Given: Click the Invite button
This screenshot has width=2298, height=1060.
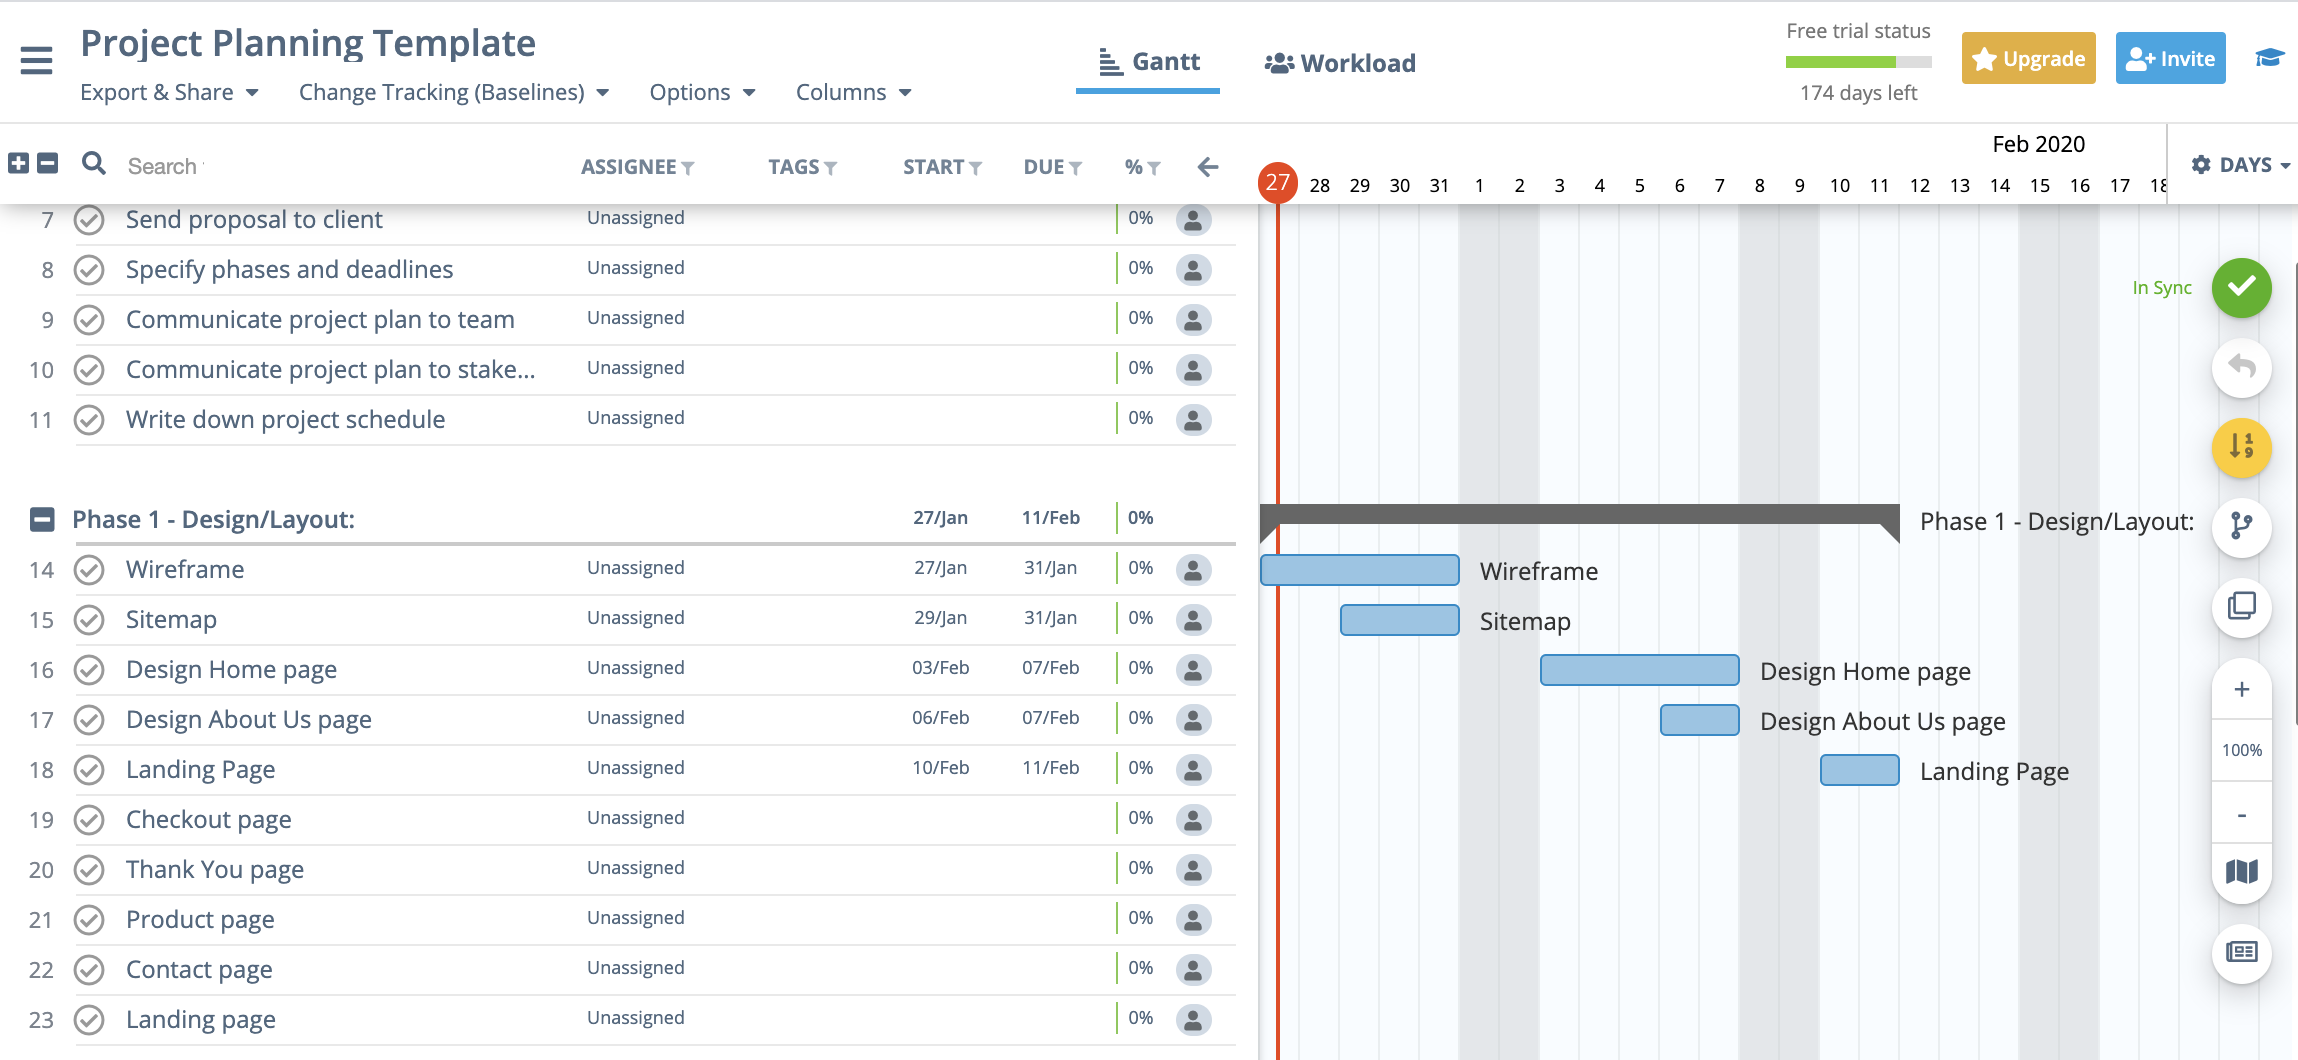Looking at the screenshot, I should pyautogui.click(x=2170, y=58).
